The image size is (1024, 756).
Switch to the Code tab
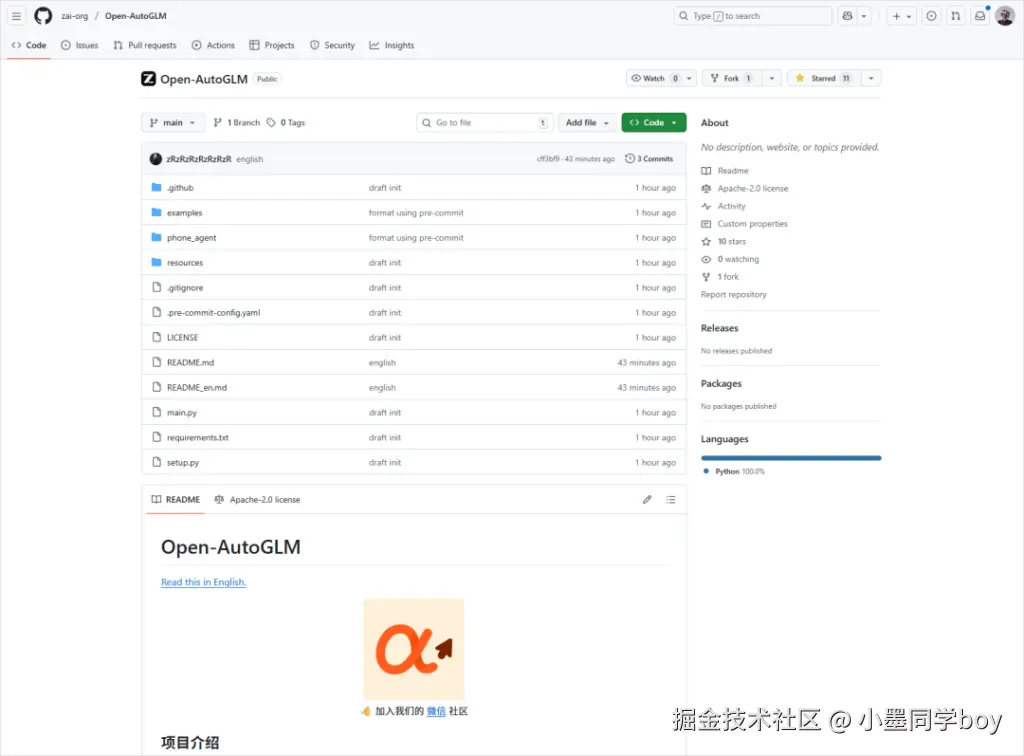[x=29, y=45]
